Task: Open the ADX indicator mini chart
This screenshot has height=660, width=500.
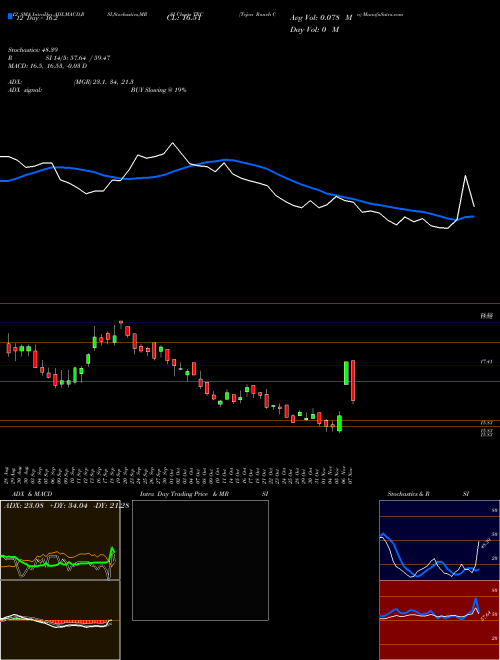Action: pos(60,540)
